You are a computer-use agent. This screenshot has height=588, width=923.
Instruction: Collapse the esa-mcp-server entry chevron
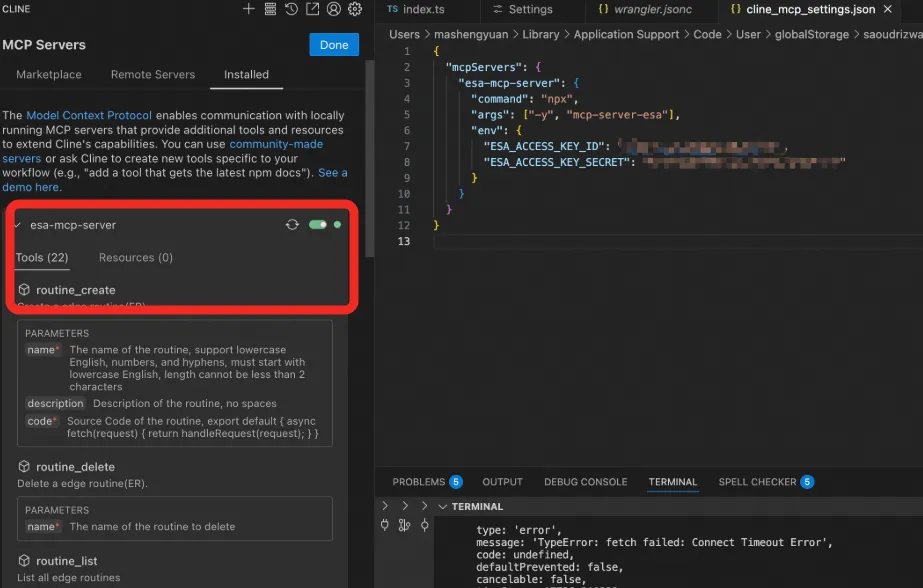(18, 225)
